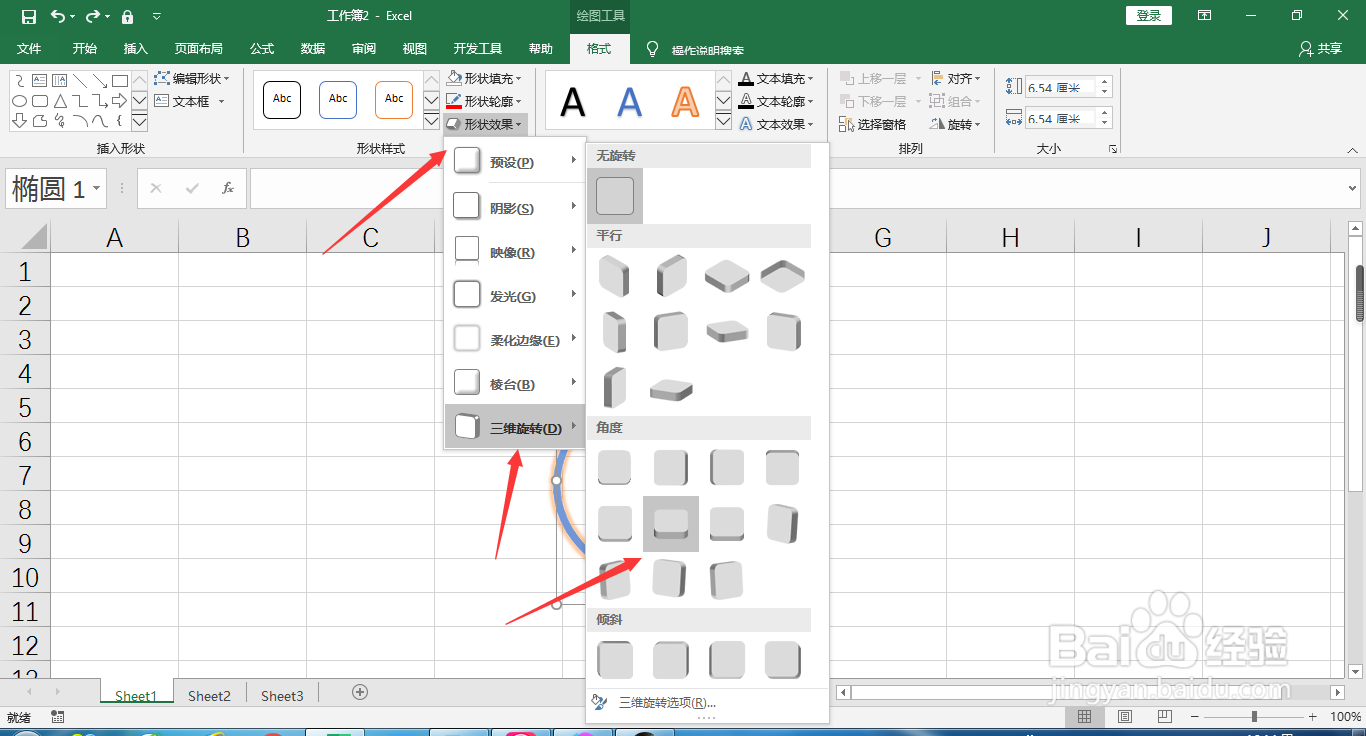Open the 柔化边缘(E) soft edges submenu
The height and width of the screenshot is (736, 1366).
coord(514,339)
